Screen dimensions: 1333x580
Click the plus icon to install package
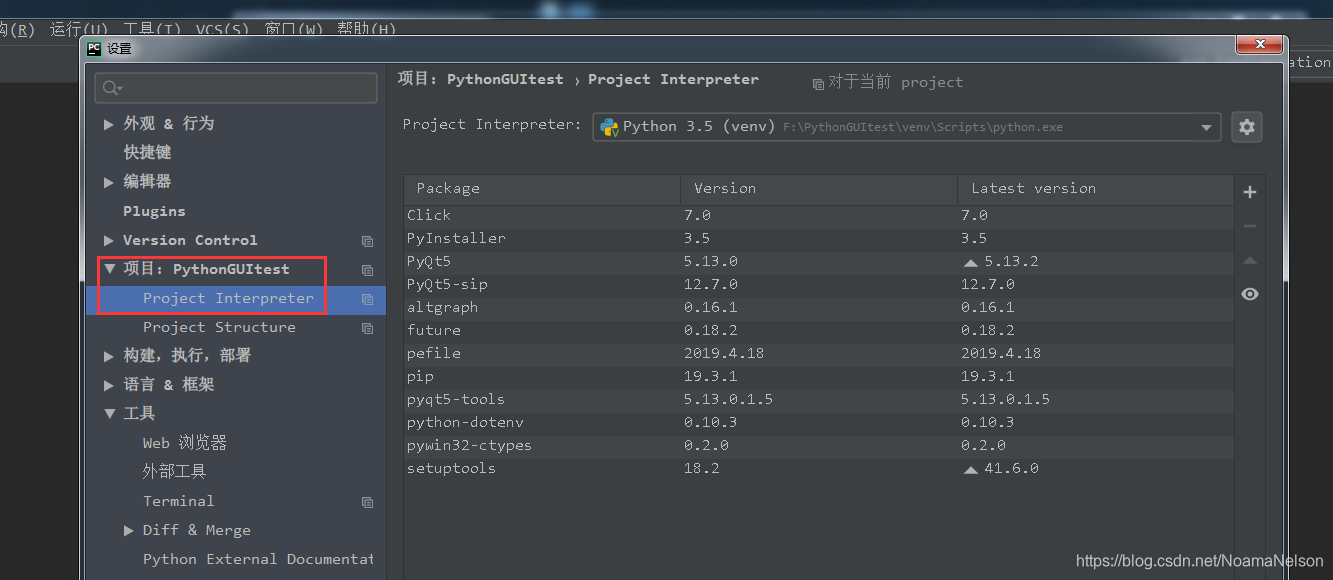tap(1249, 192)
